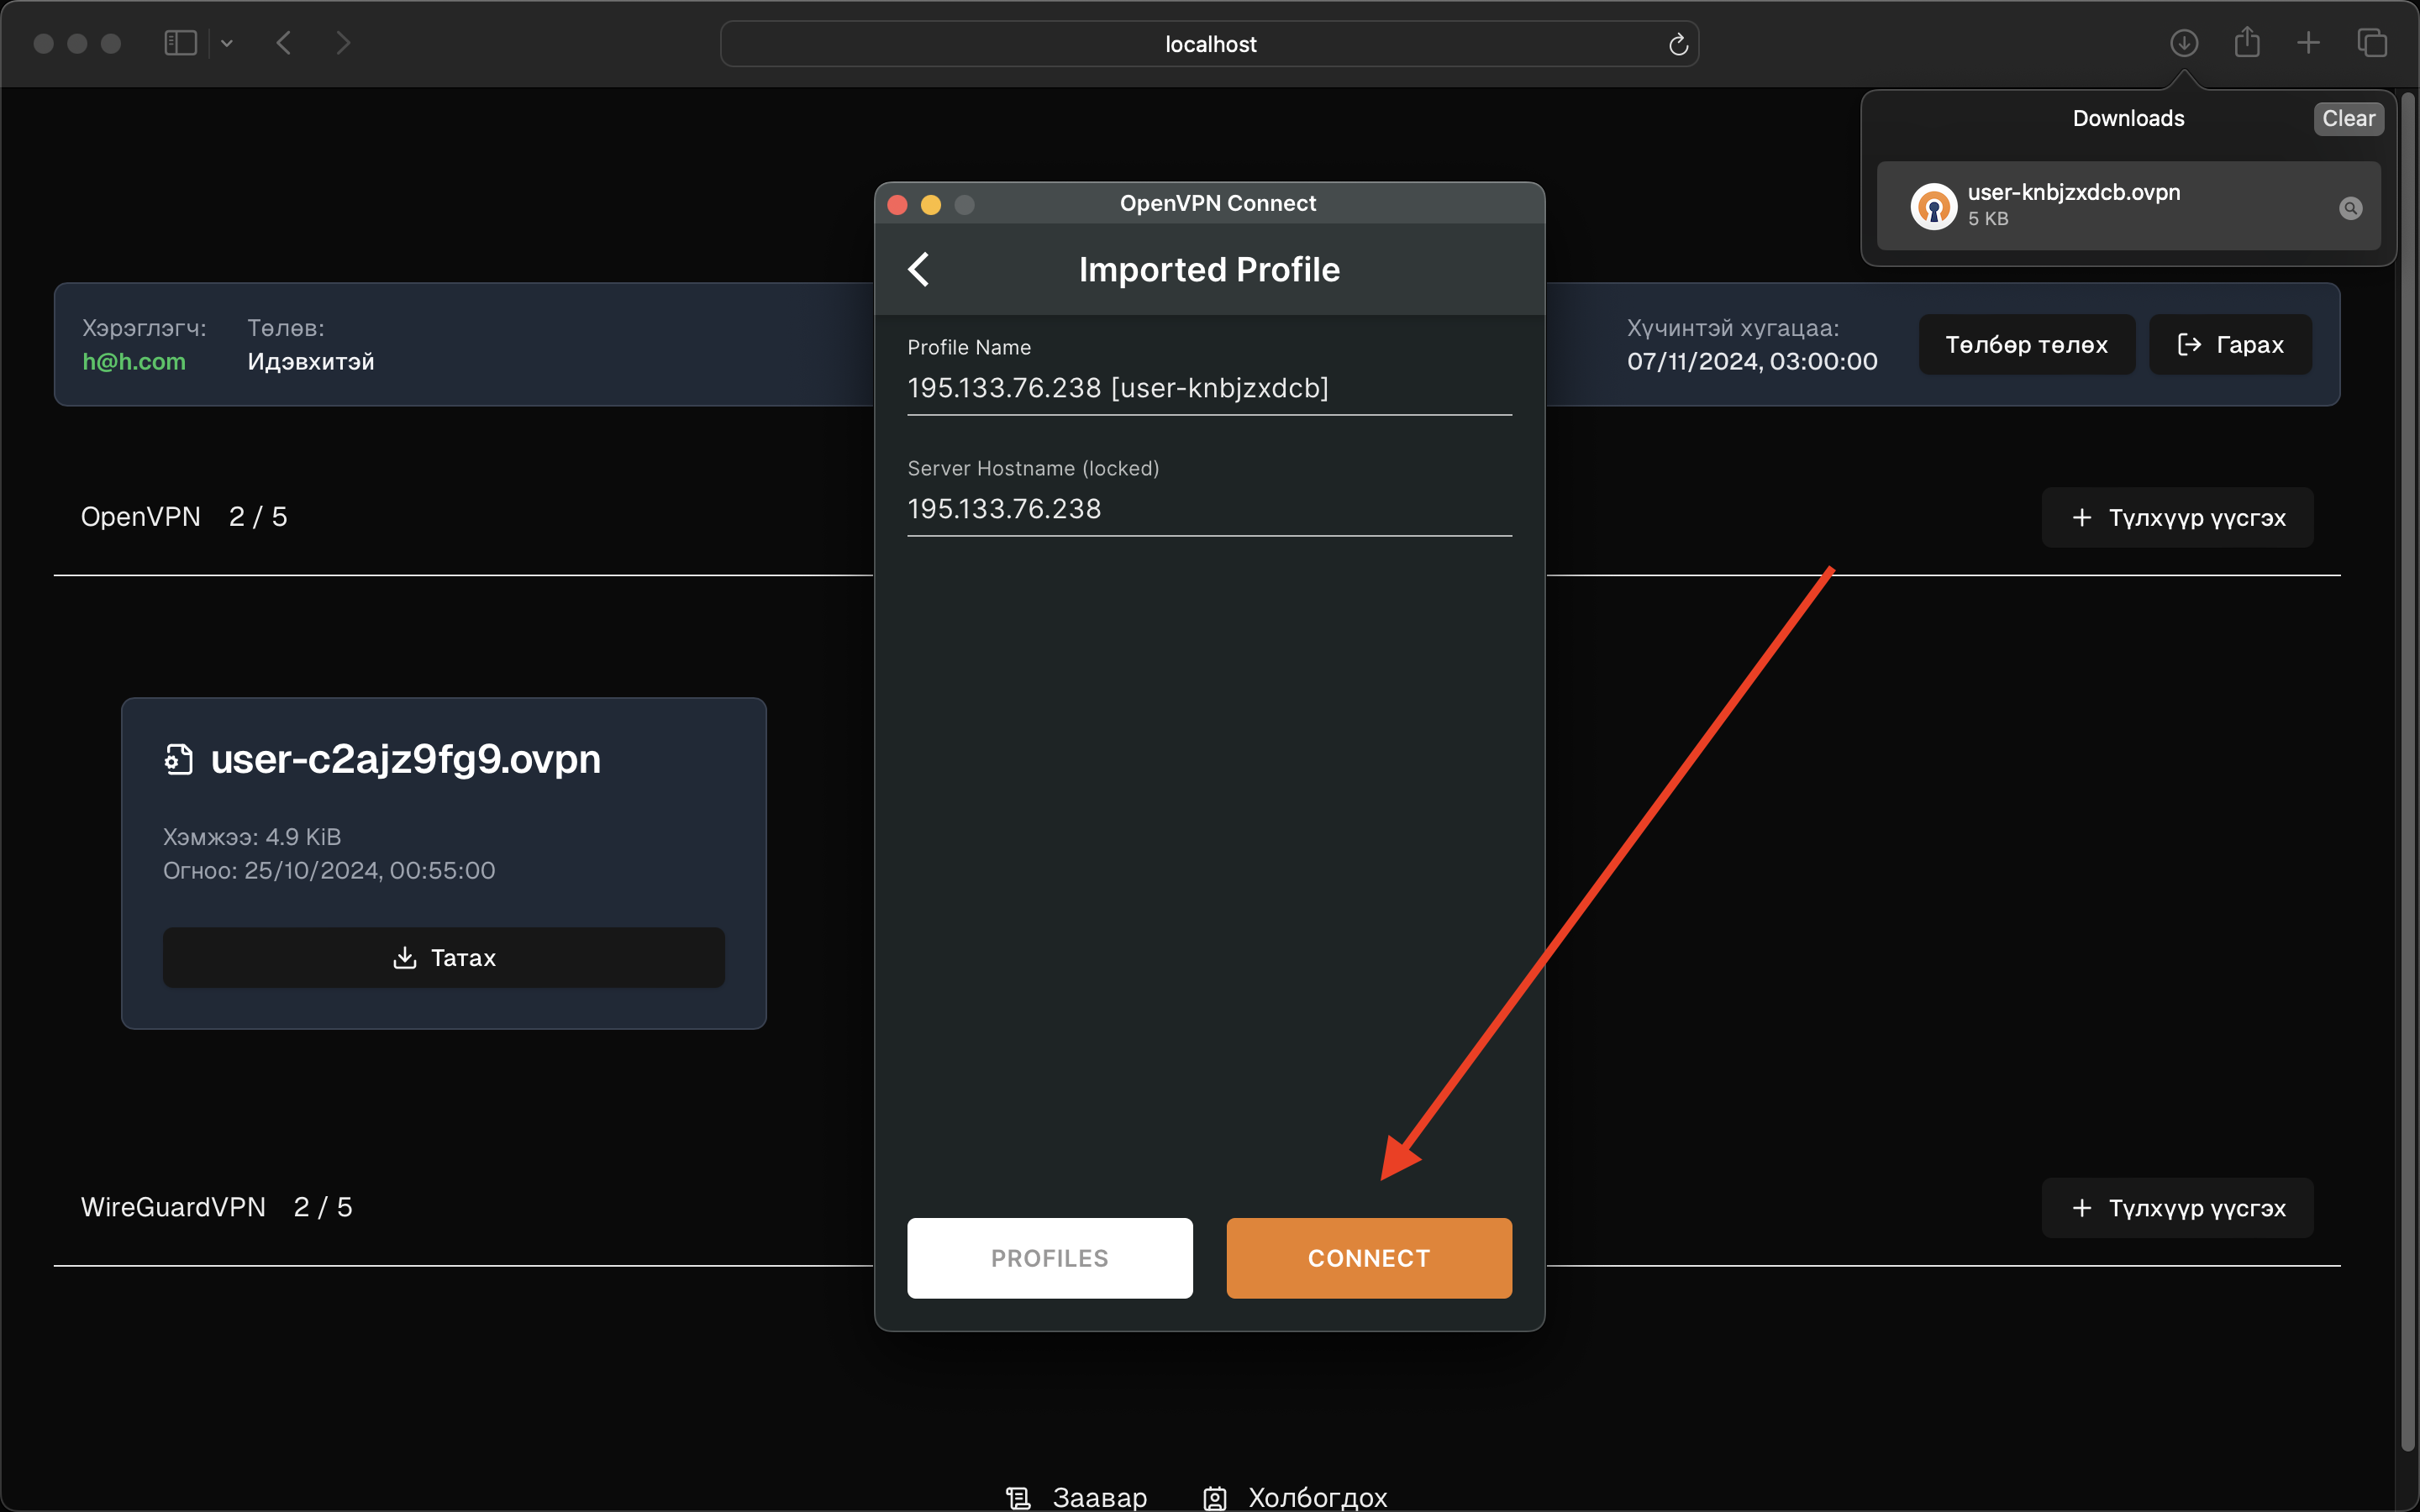
Task: Click the expiry date 07/11/2024, 03:00:00
Action: (x=1752, y=361)
